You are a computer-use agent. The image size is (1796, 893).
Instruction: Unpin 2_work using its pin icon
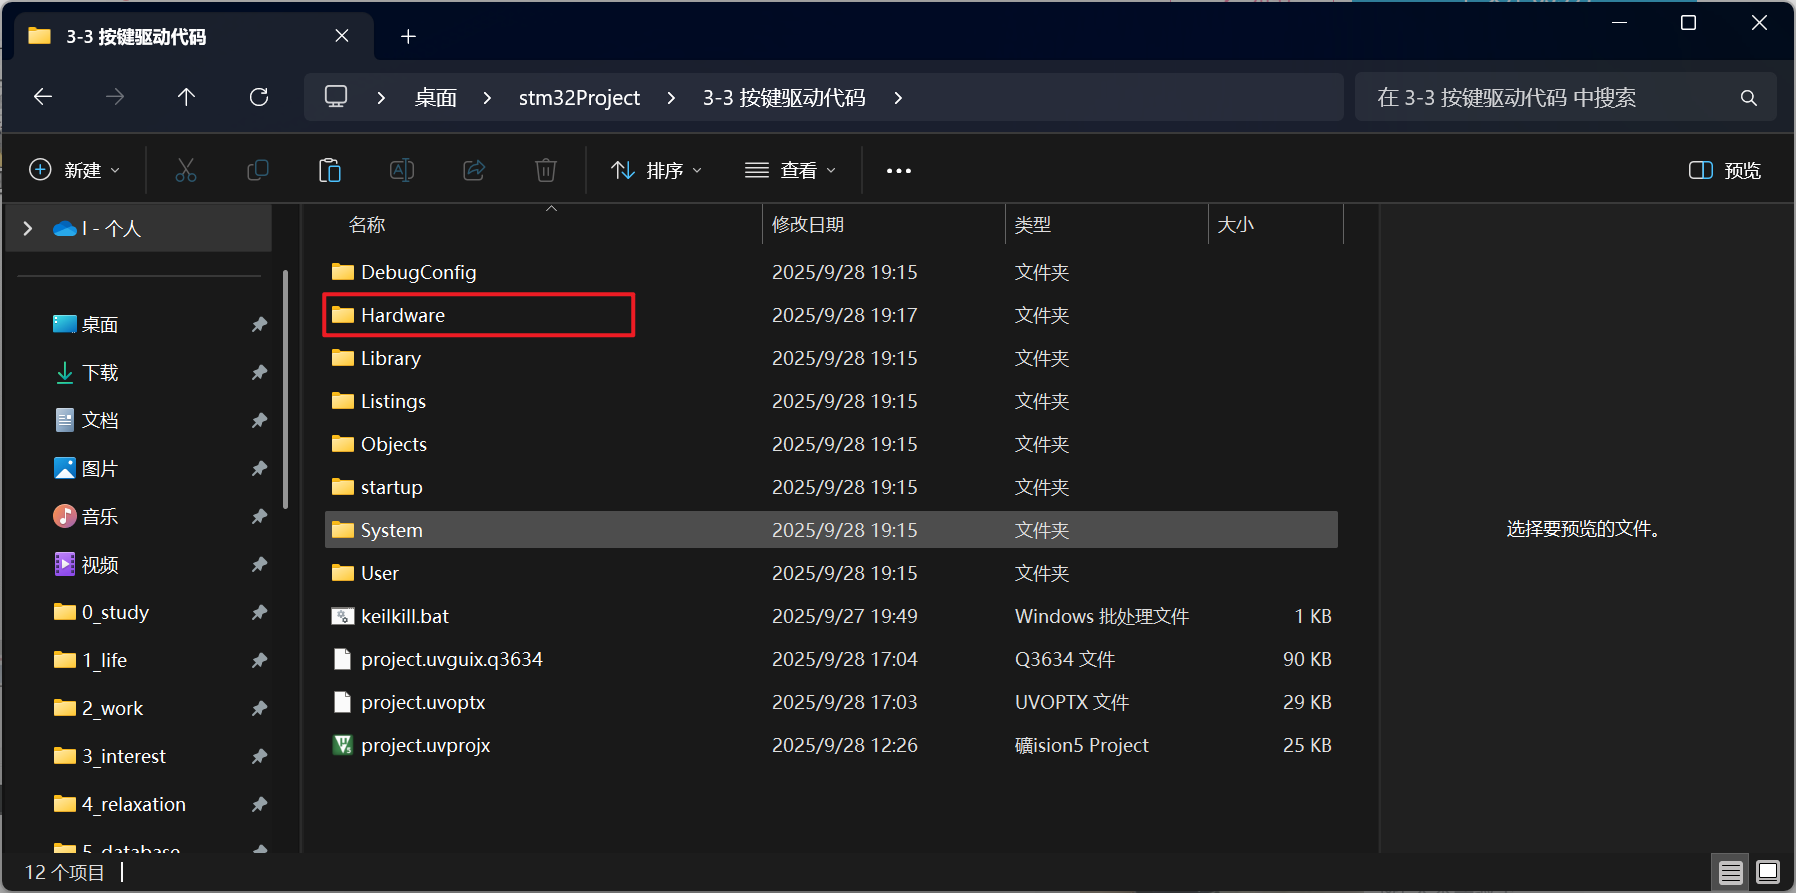[259, 708]
